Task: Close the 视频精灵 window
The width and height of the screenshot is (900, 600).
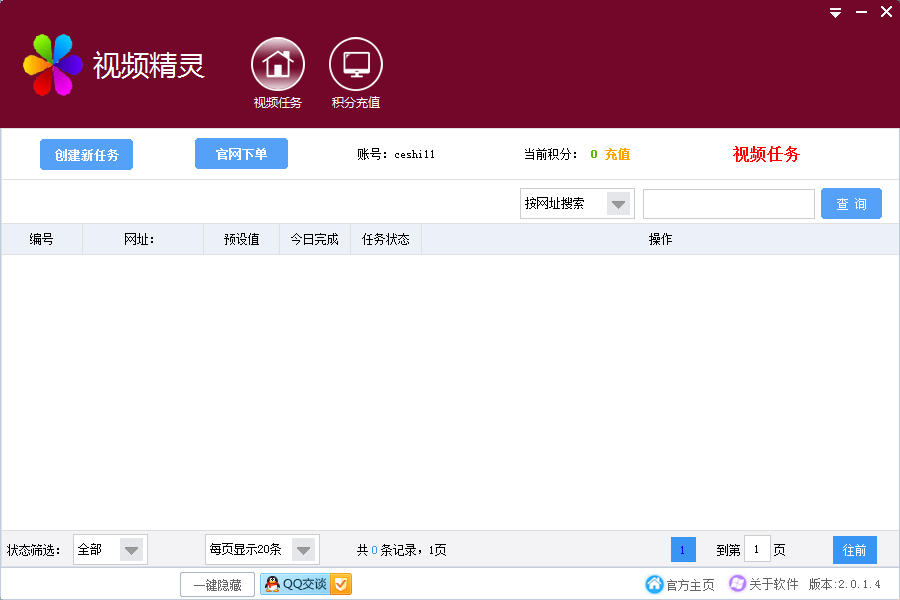Action: 886,11
